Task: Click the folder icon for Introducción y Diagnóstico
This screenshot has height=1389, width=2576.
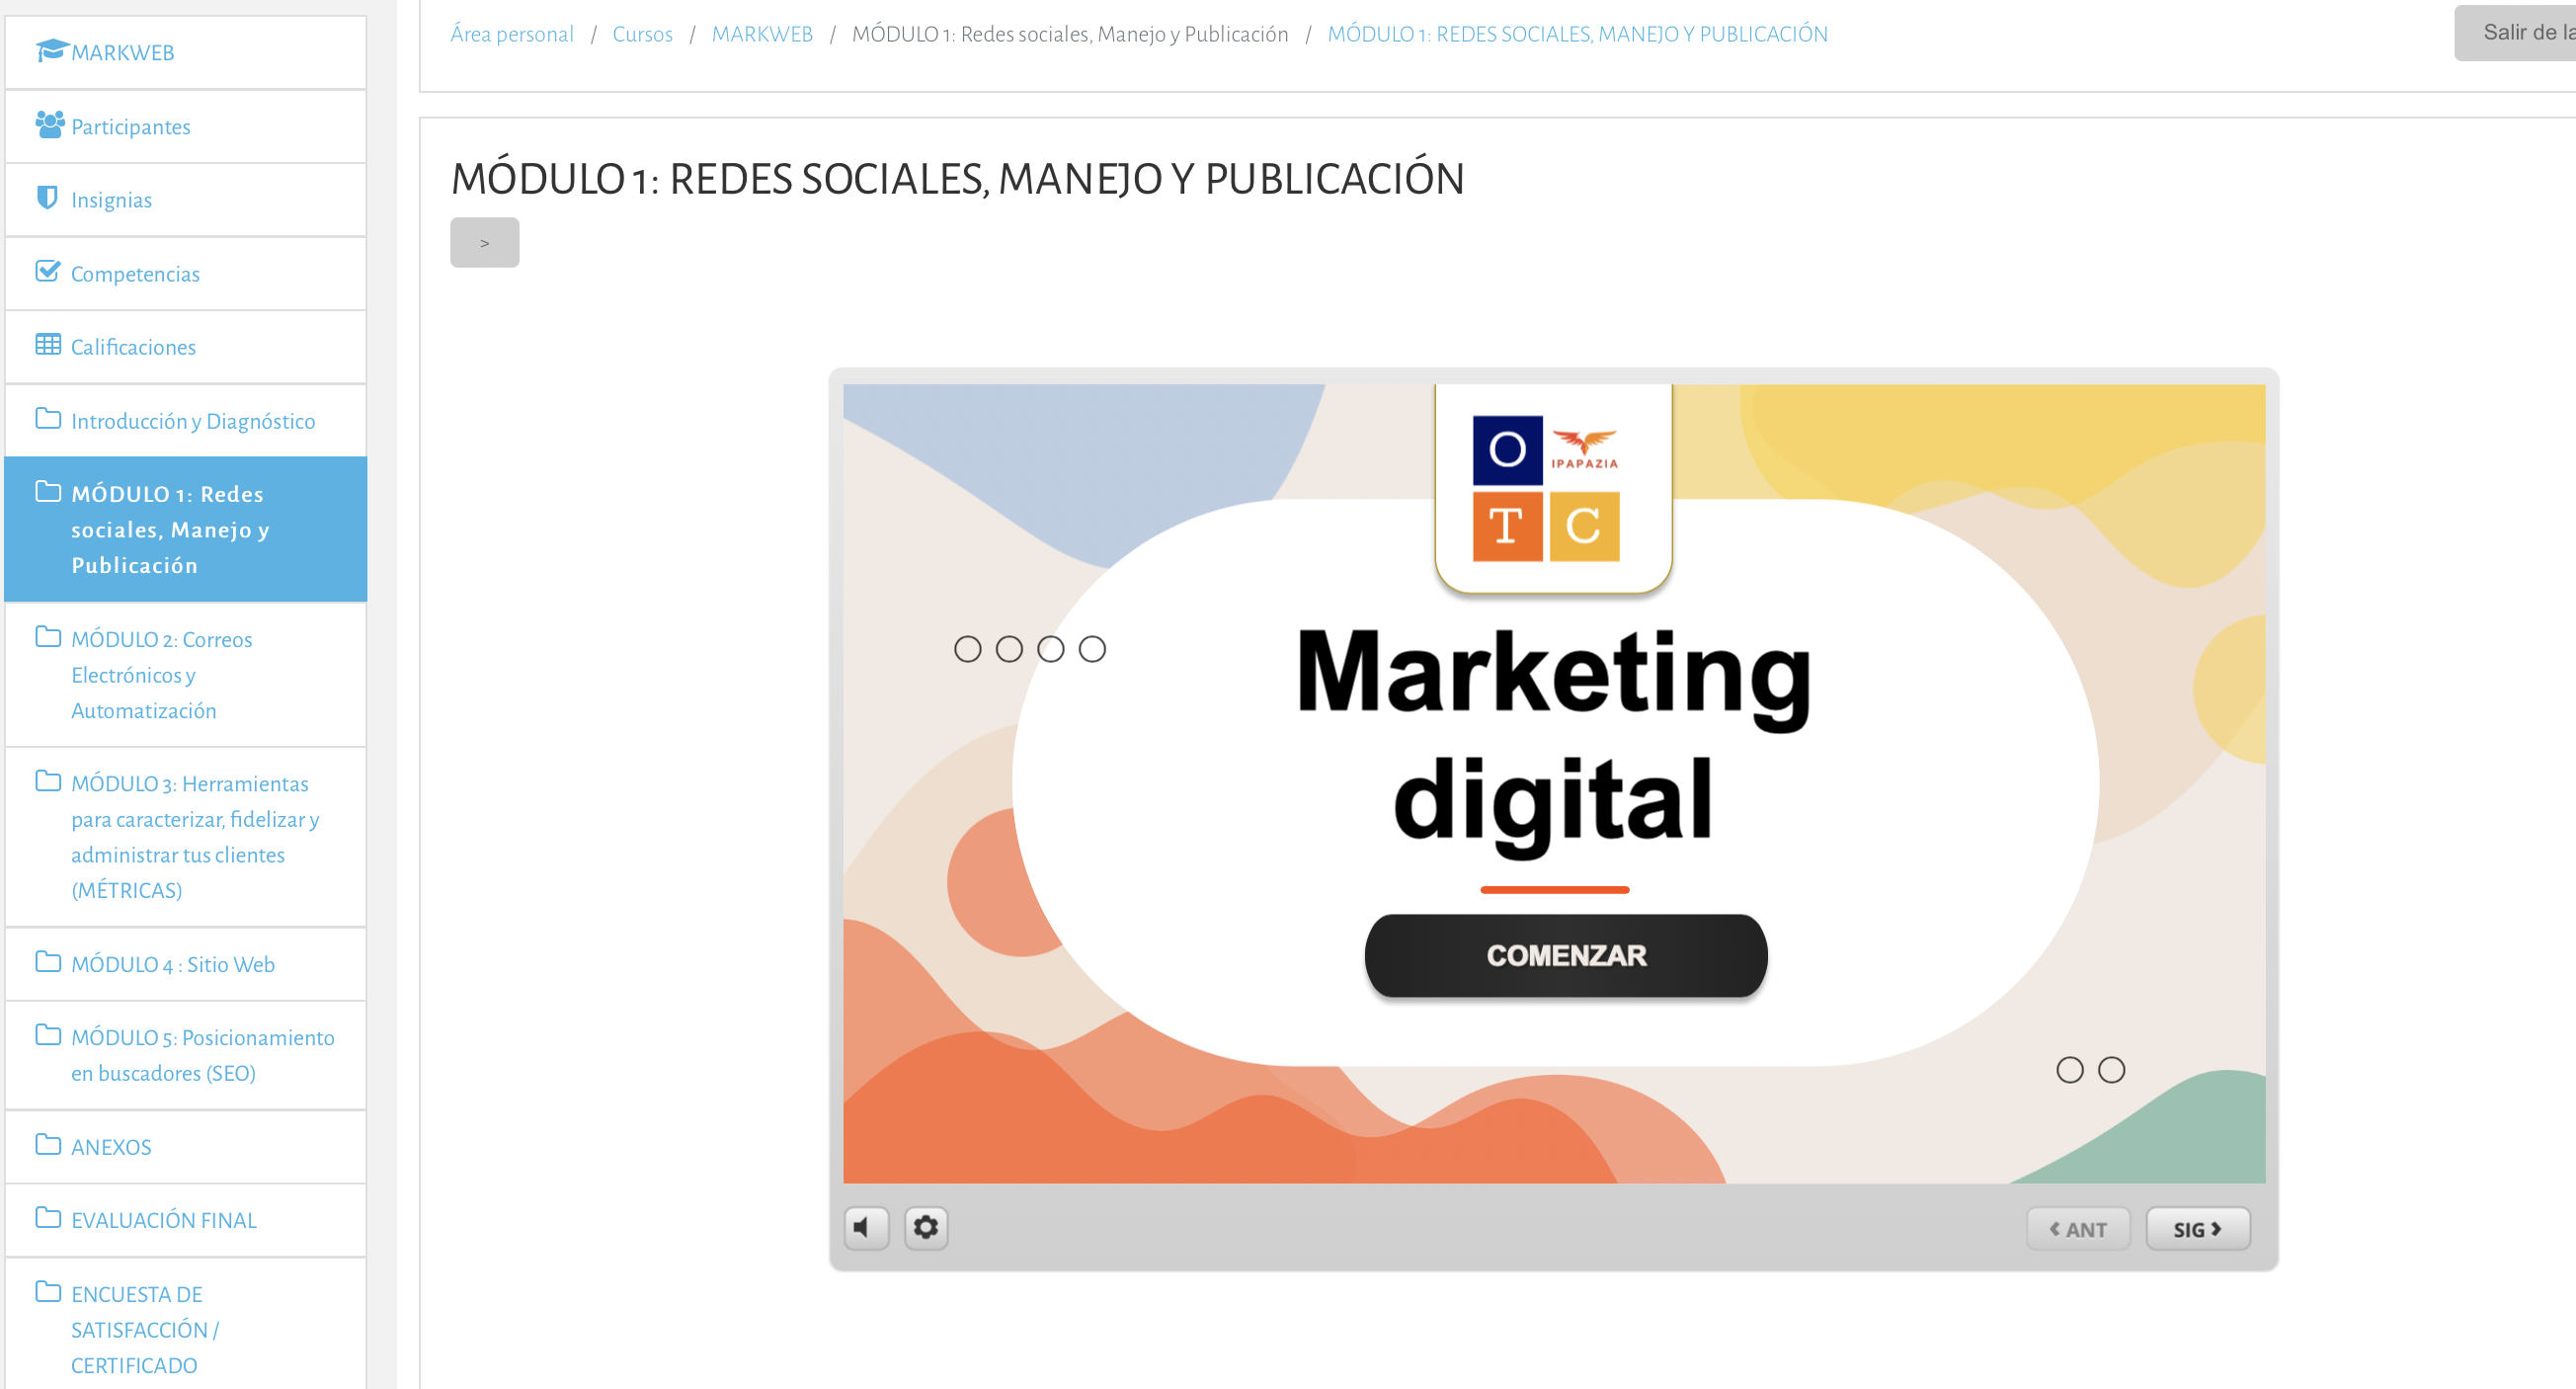Action: coord(48,419)
